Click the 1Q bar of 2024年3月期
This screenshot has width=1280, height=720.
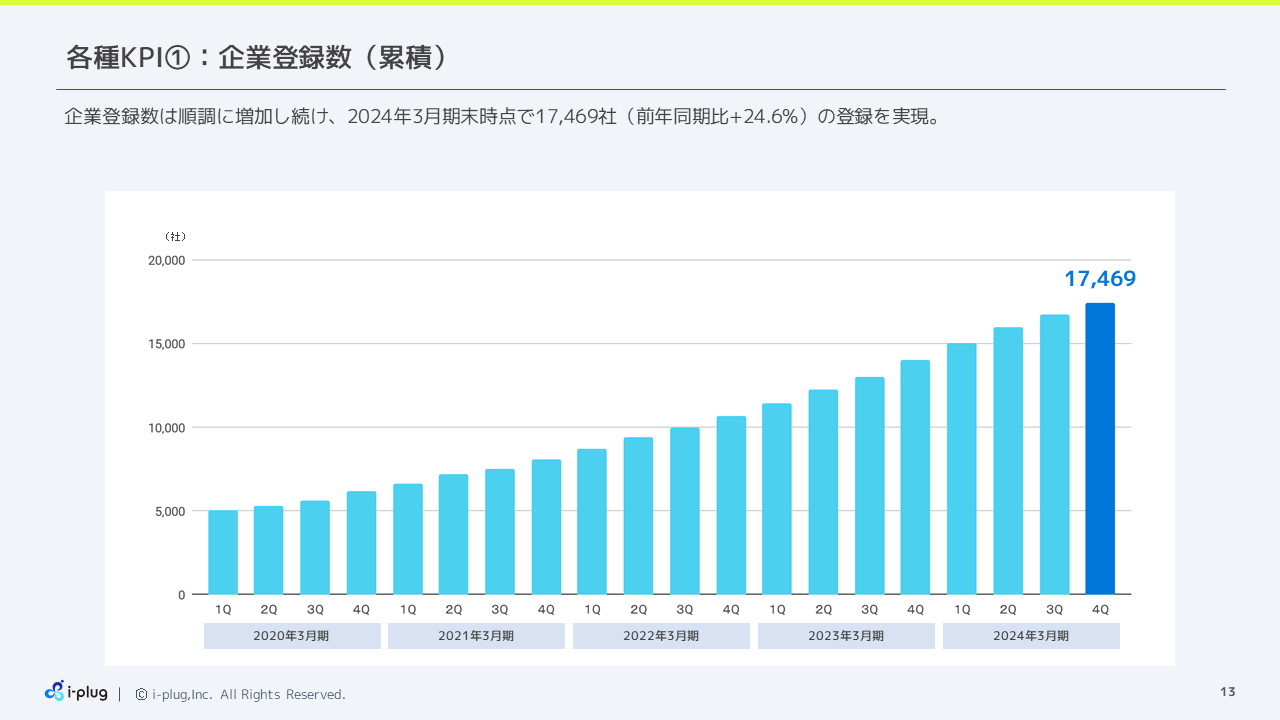961,468
